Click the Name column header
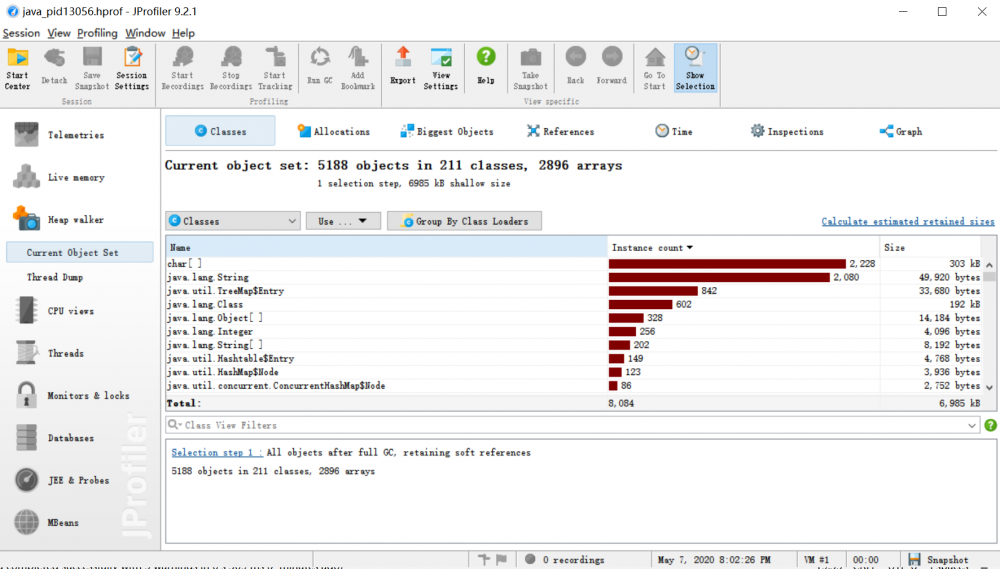This screenshot has width=1000, height=569. click(x=386, y=248)
